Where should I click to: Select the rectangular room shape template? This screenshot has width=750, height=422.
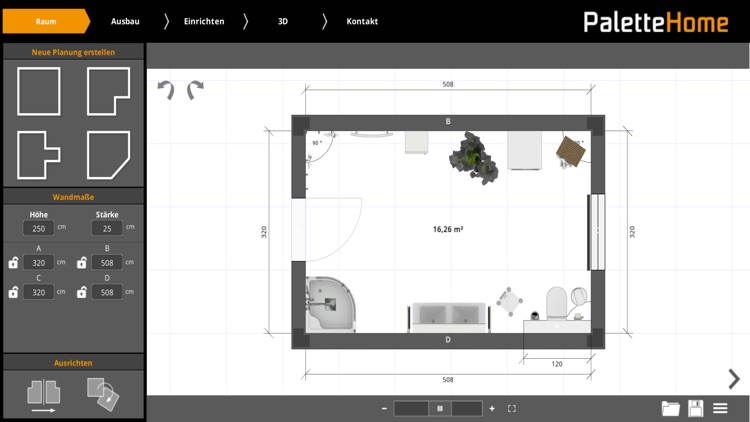tap(39, 91)
